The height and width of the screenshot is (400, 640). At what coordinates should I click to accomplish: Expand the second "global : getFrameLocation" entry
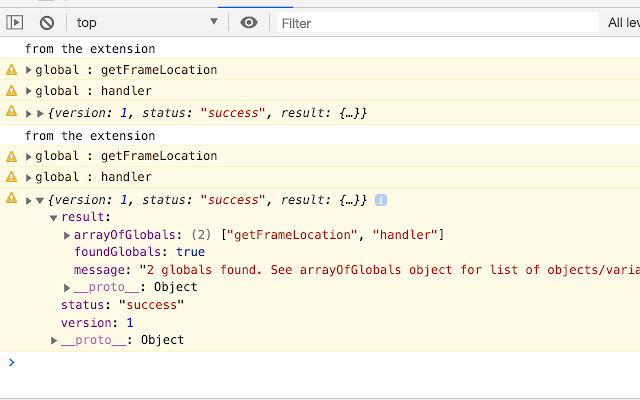[29, 156]
